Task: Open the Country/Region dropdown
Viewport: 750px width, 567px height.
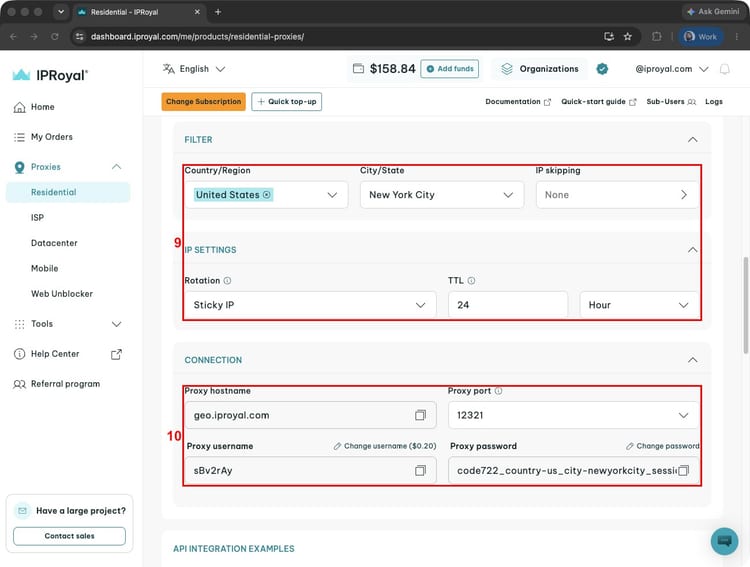Action: pyautogui.click(x=332, y=195)
